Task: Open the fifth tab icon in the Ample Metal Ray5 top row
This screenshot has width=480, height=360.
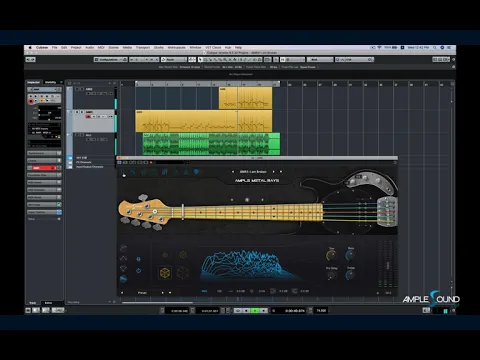Action: [165, 172]
